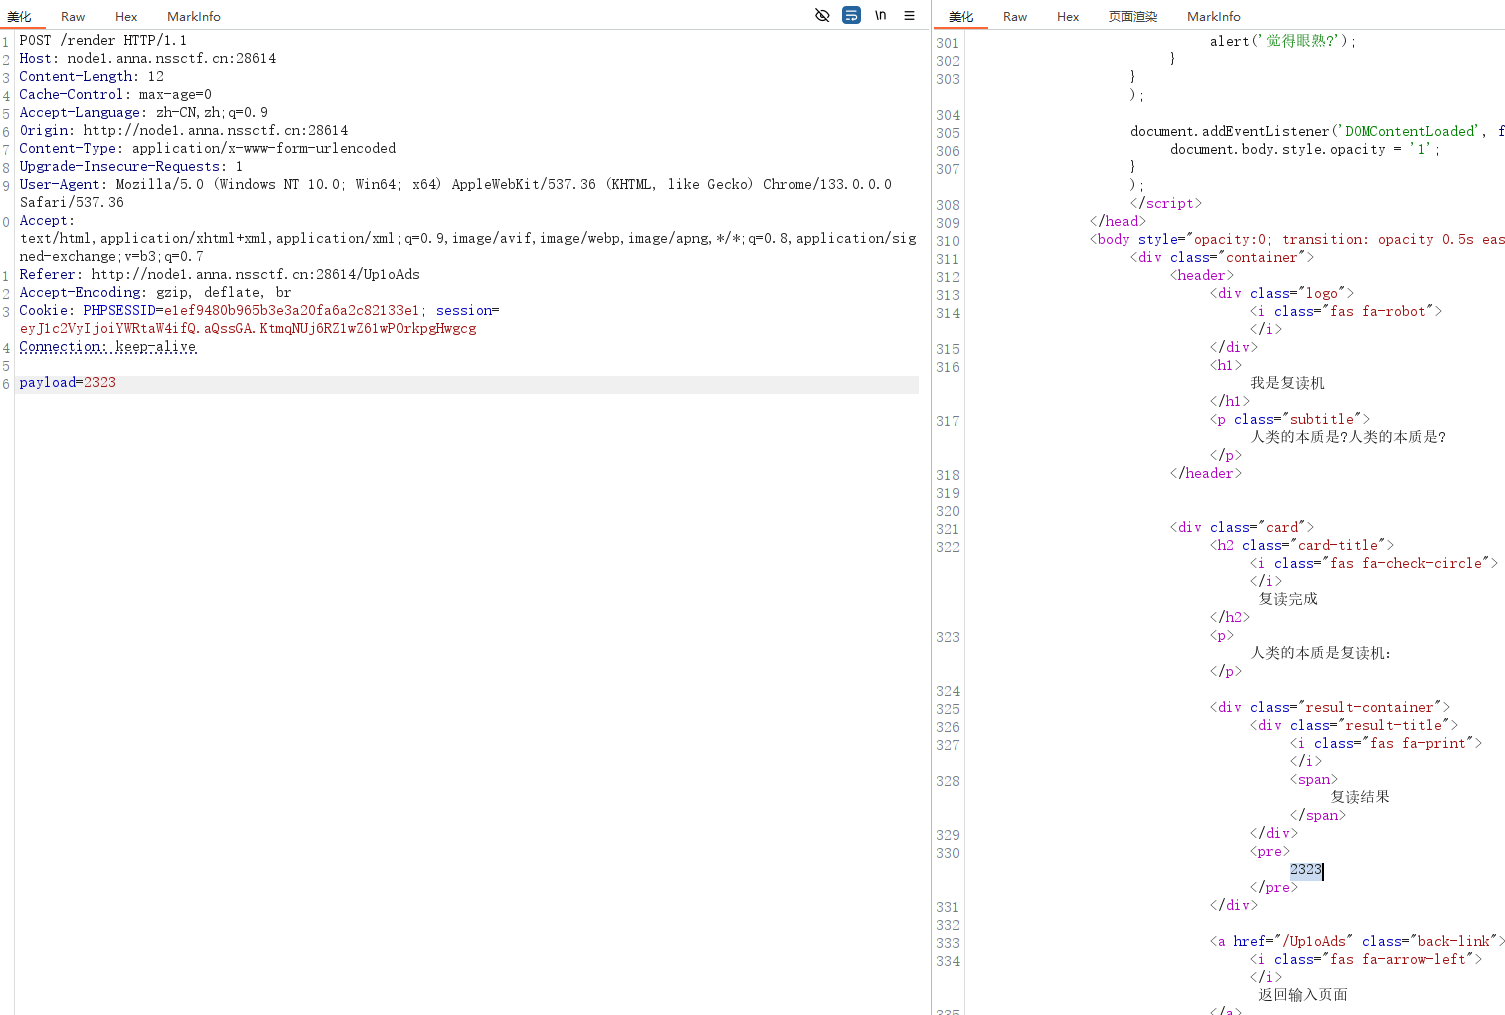Toggle the \n newline display icon

[x=880, y=15]
